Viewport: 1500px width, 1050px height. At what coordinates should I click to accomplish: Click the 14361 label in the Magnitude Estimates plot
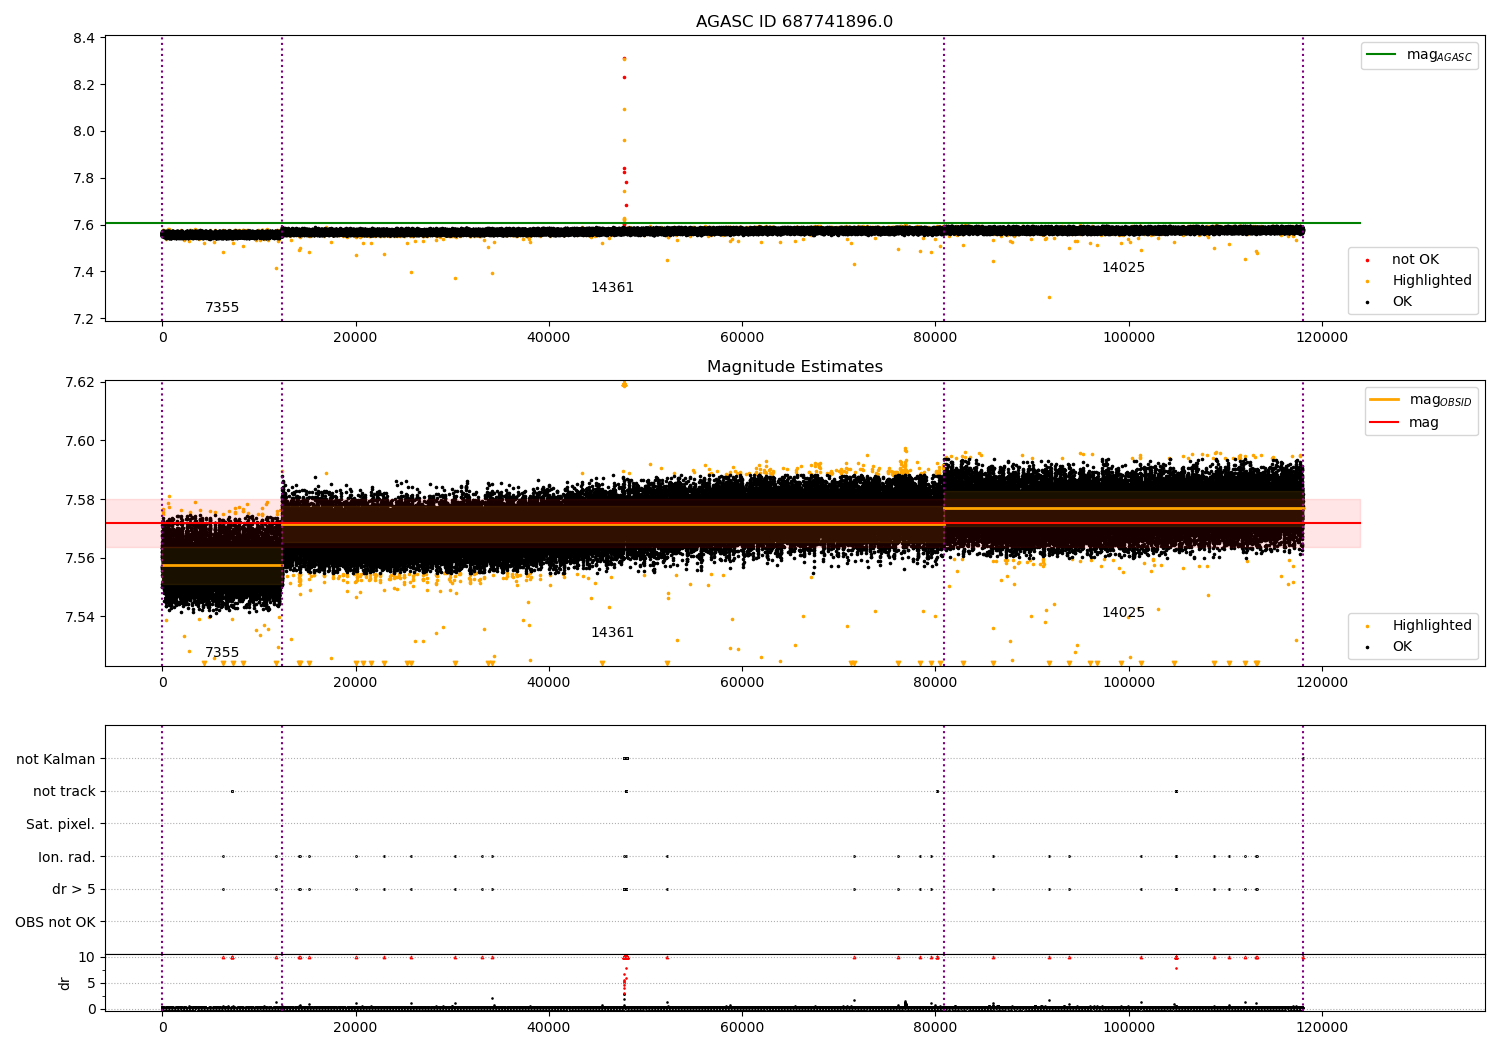[x=612, y=632]
